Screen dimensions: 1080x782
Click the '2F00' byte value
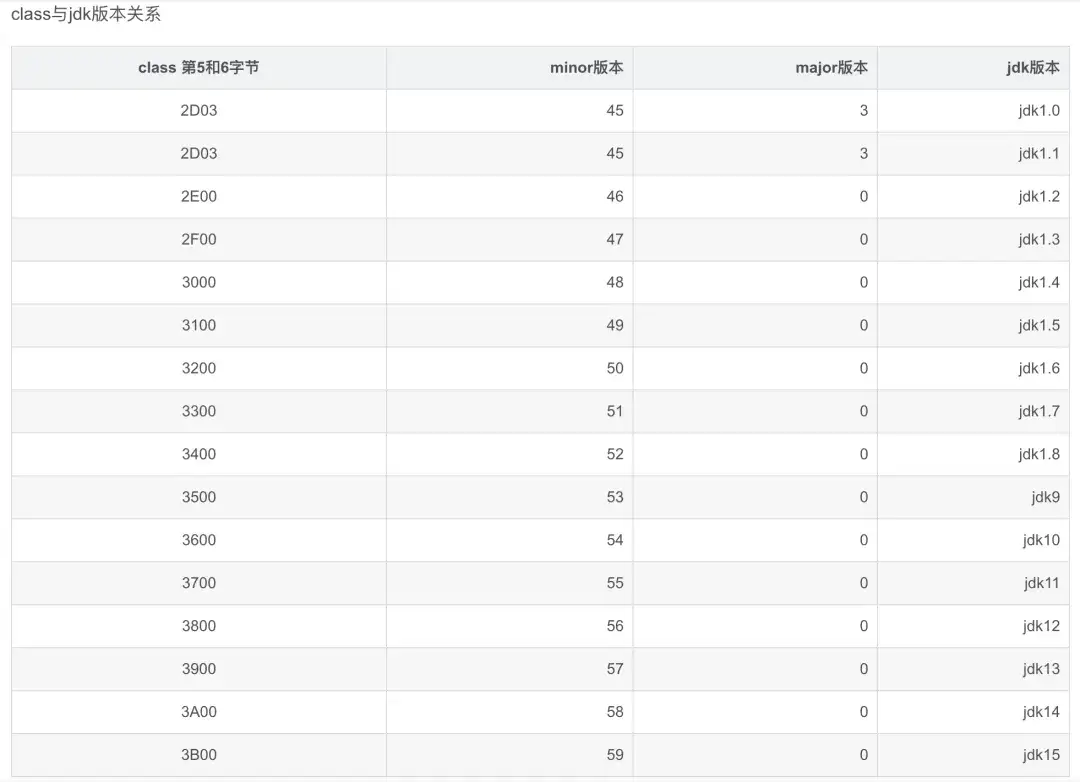pyautogui.click(x=198, y=239)
